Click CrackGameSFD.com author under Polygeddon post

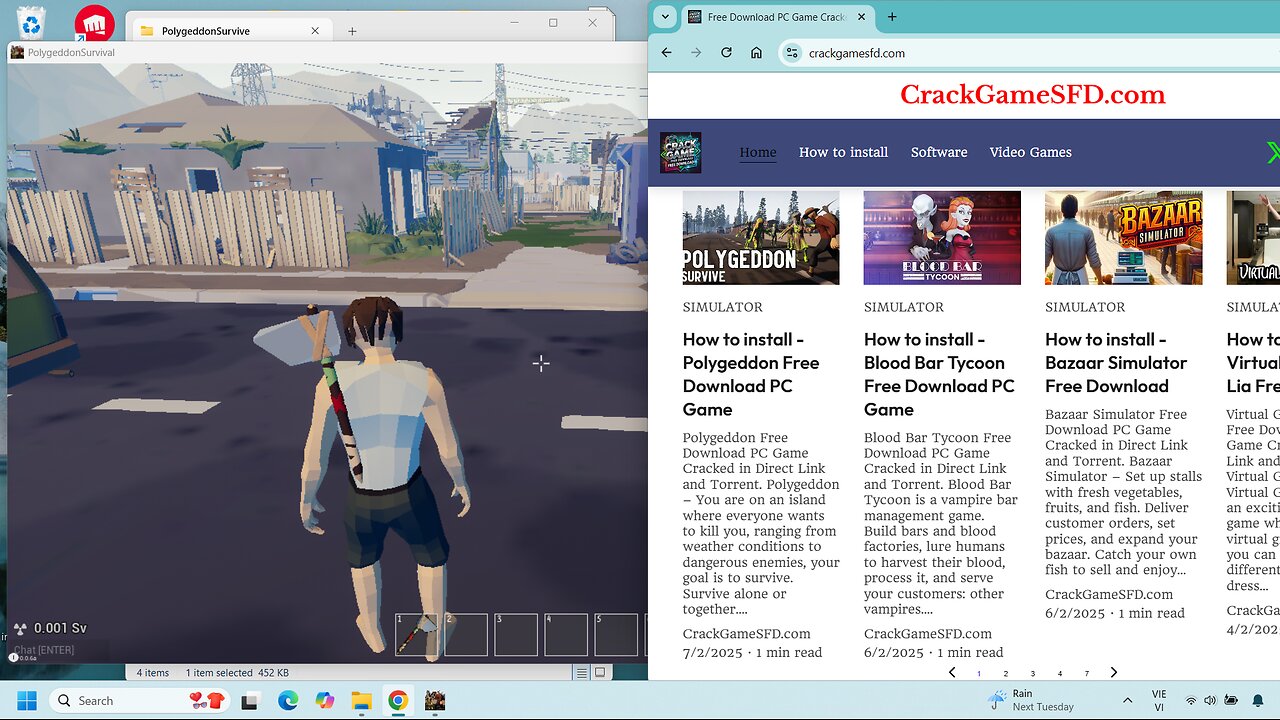pos(747,634)
